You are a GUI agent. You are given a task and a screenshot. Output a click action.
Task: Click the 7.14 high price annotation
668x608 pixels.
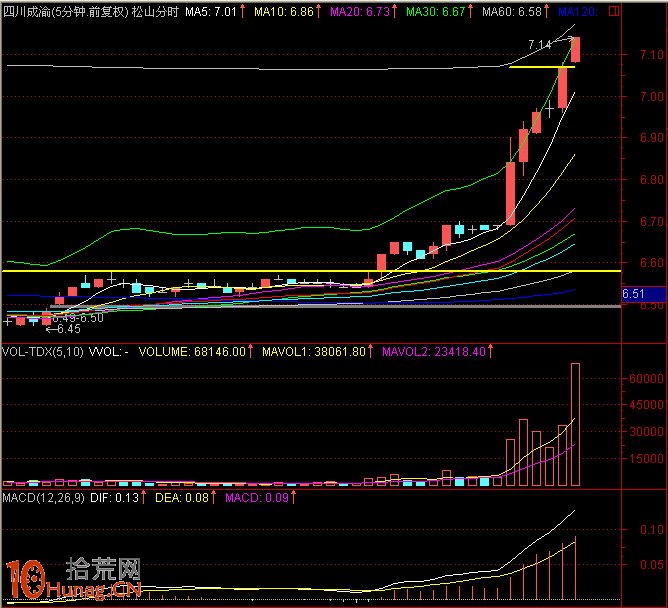tap(539, 44)
